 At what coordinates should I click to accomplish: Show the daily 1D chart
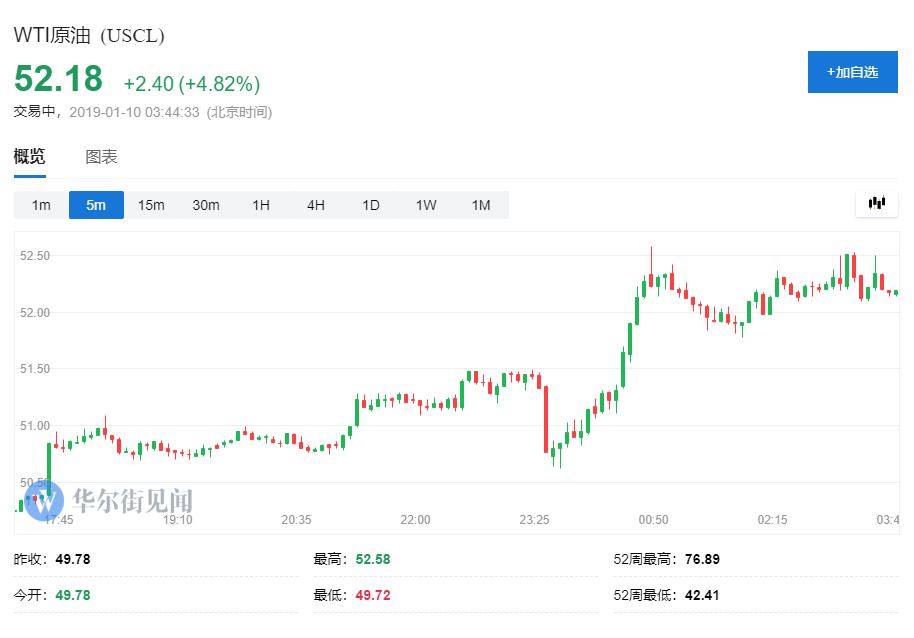[x=371, y=205]
